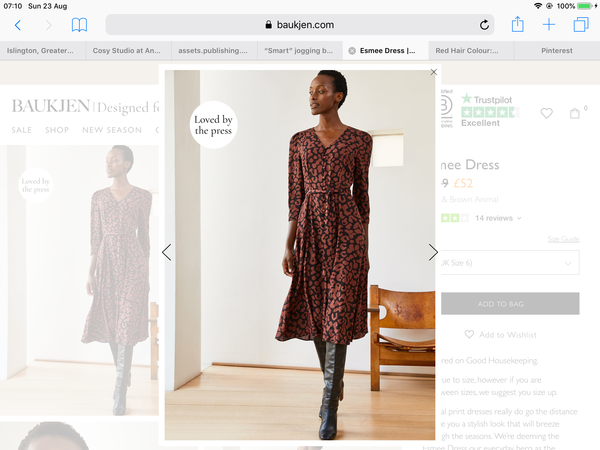
Task: Reload the page with the refresh icon
Action: tap(484, 25)
